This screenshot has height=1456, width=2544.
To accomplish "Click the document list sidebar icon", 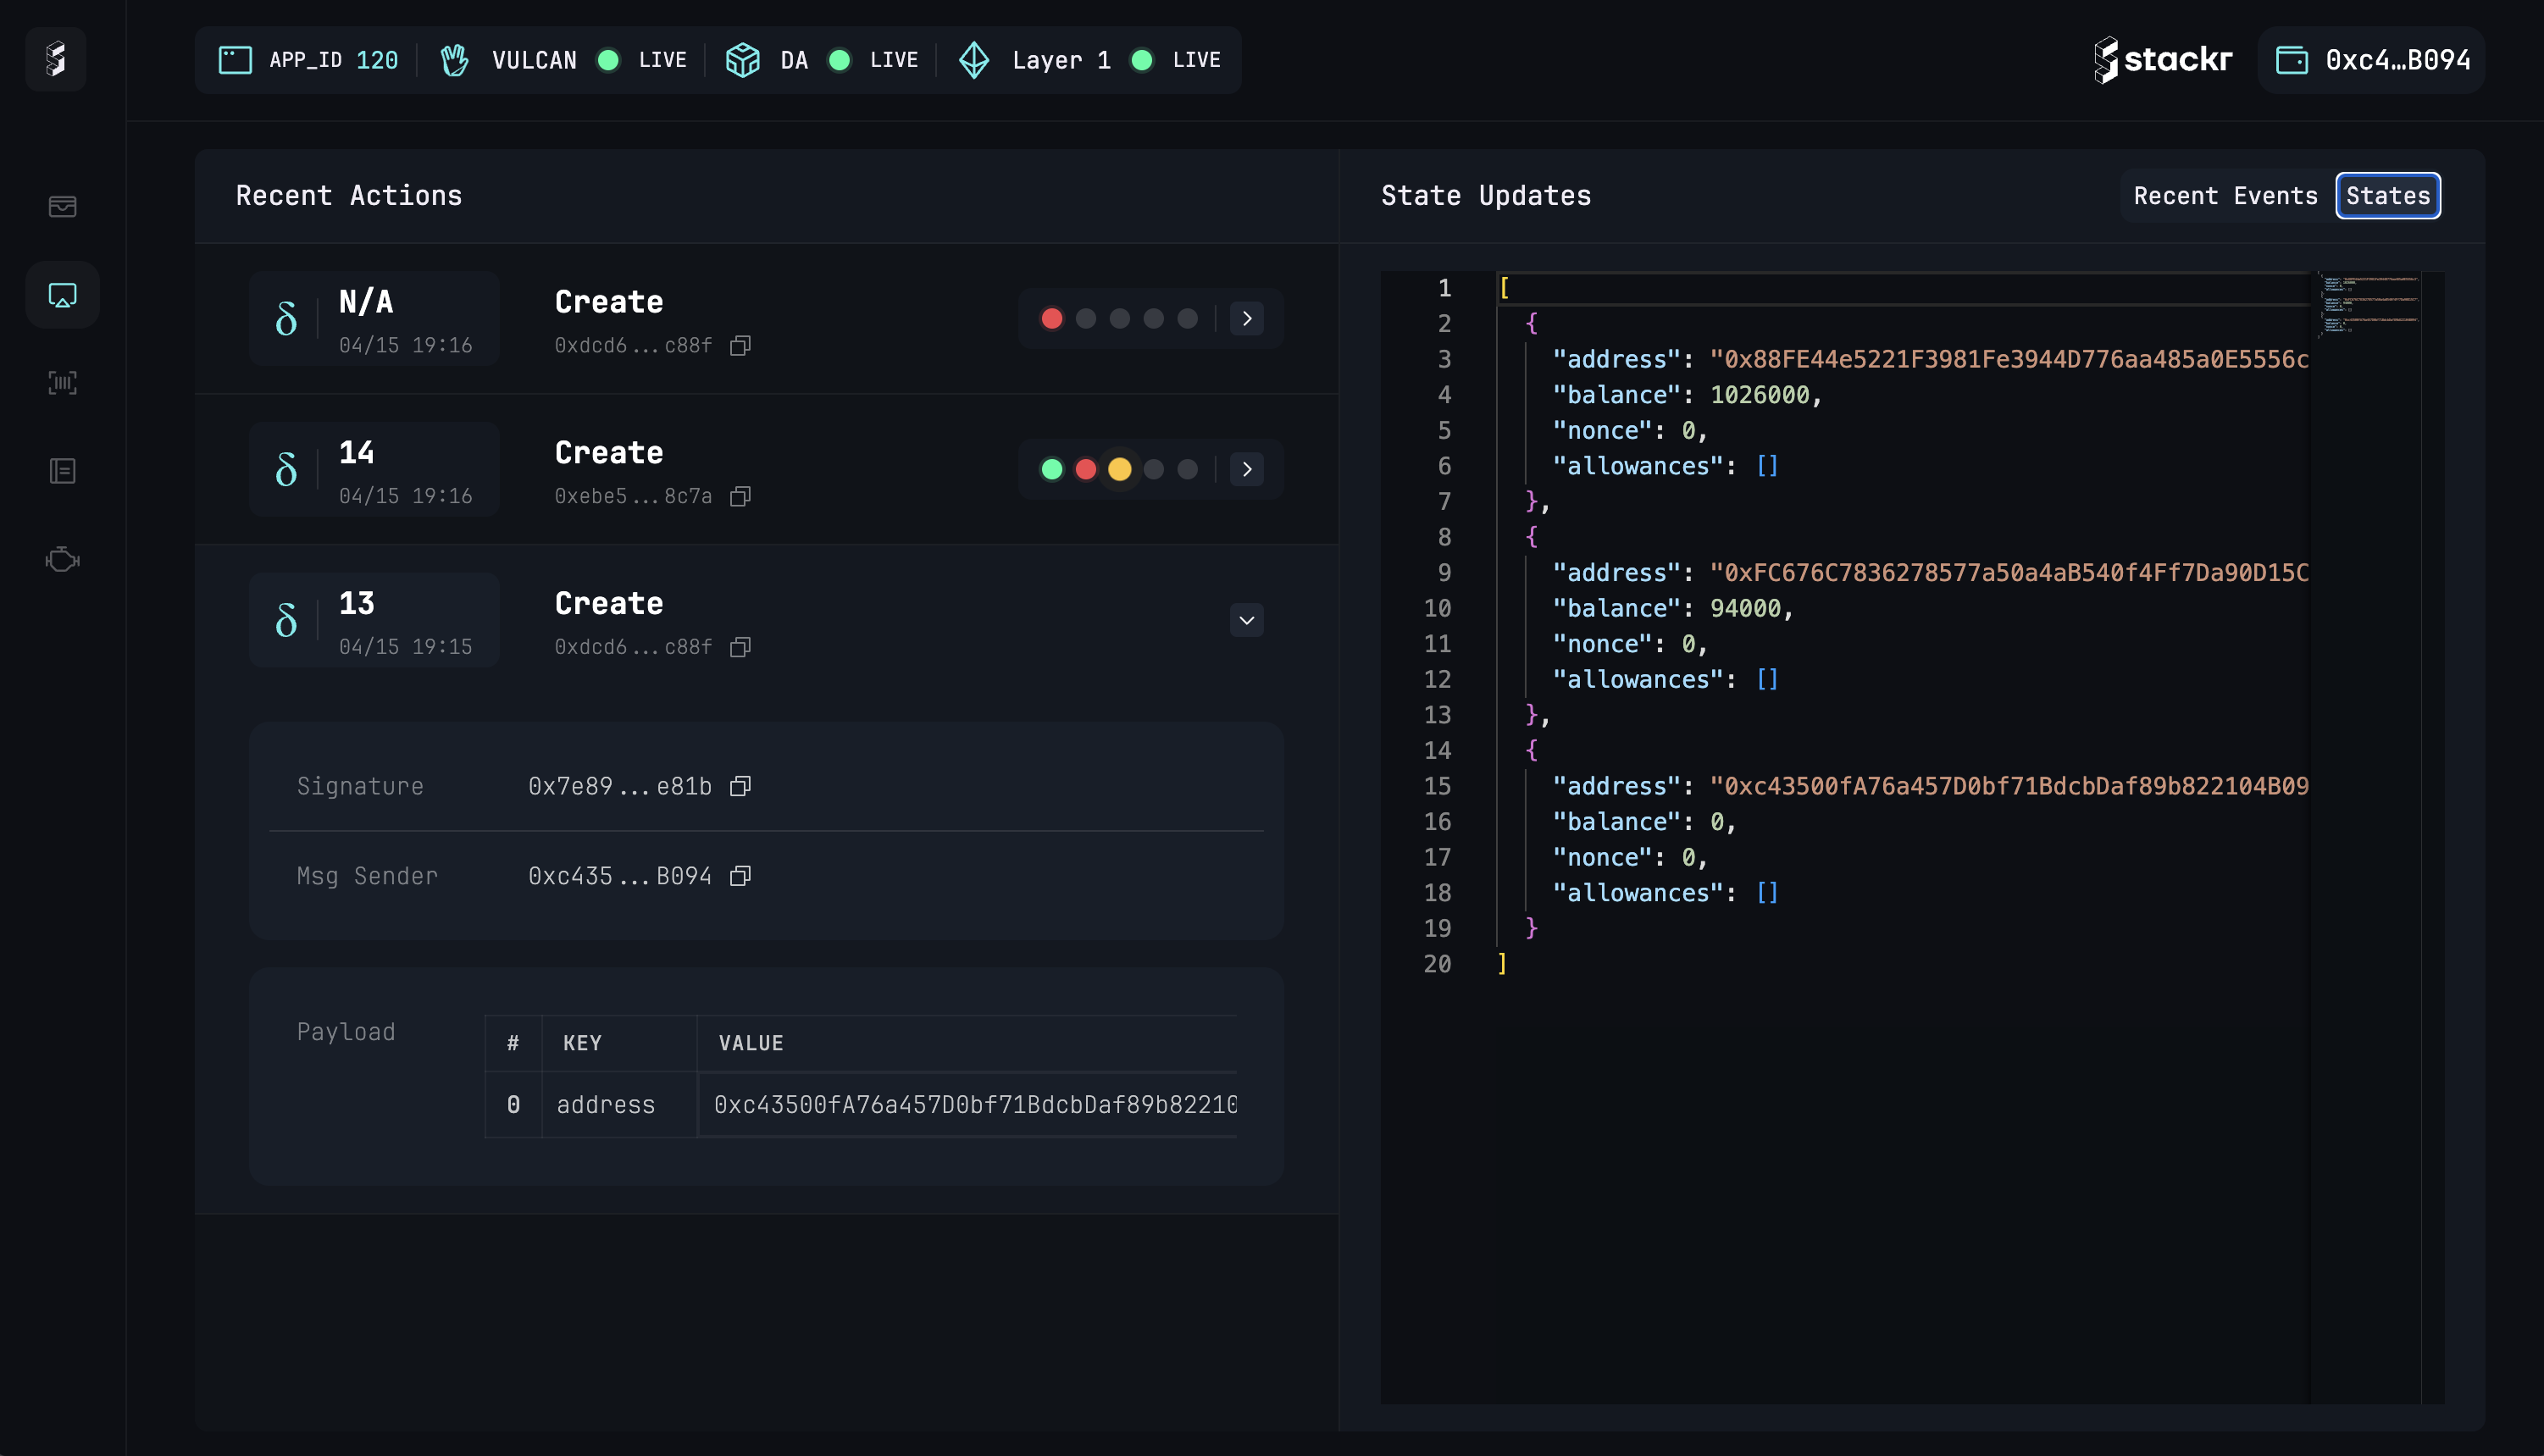I will coord(61,470).
